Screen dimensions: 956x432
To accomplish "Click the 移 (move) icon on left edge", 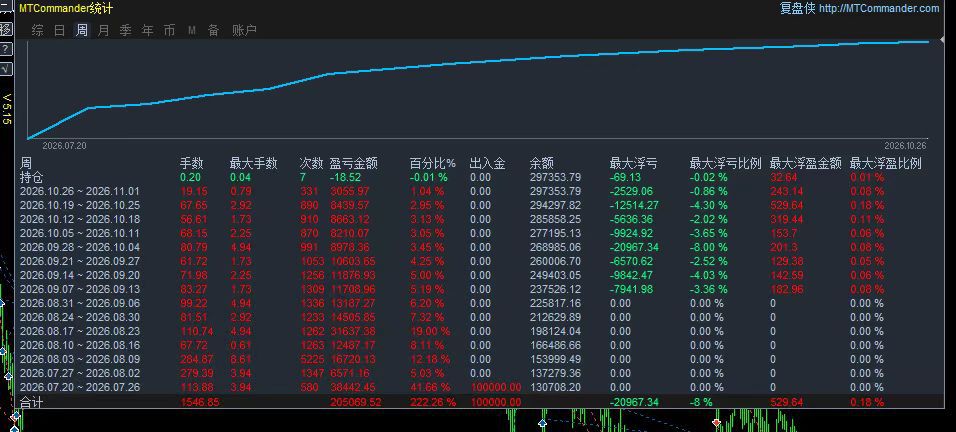I will 5,29.
